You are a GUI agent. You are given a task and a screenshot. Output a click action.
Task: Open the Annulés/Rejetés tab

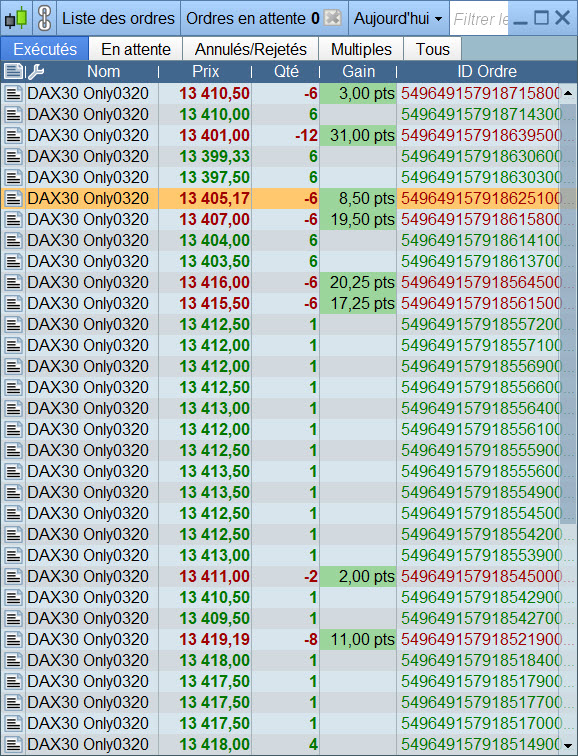tap(251, 49)
